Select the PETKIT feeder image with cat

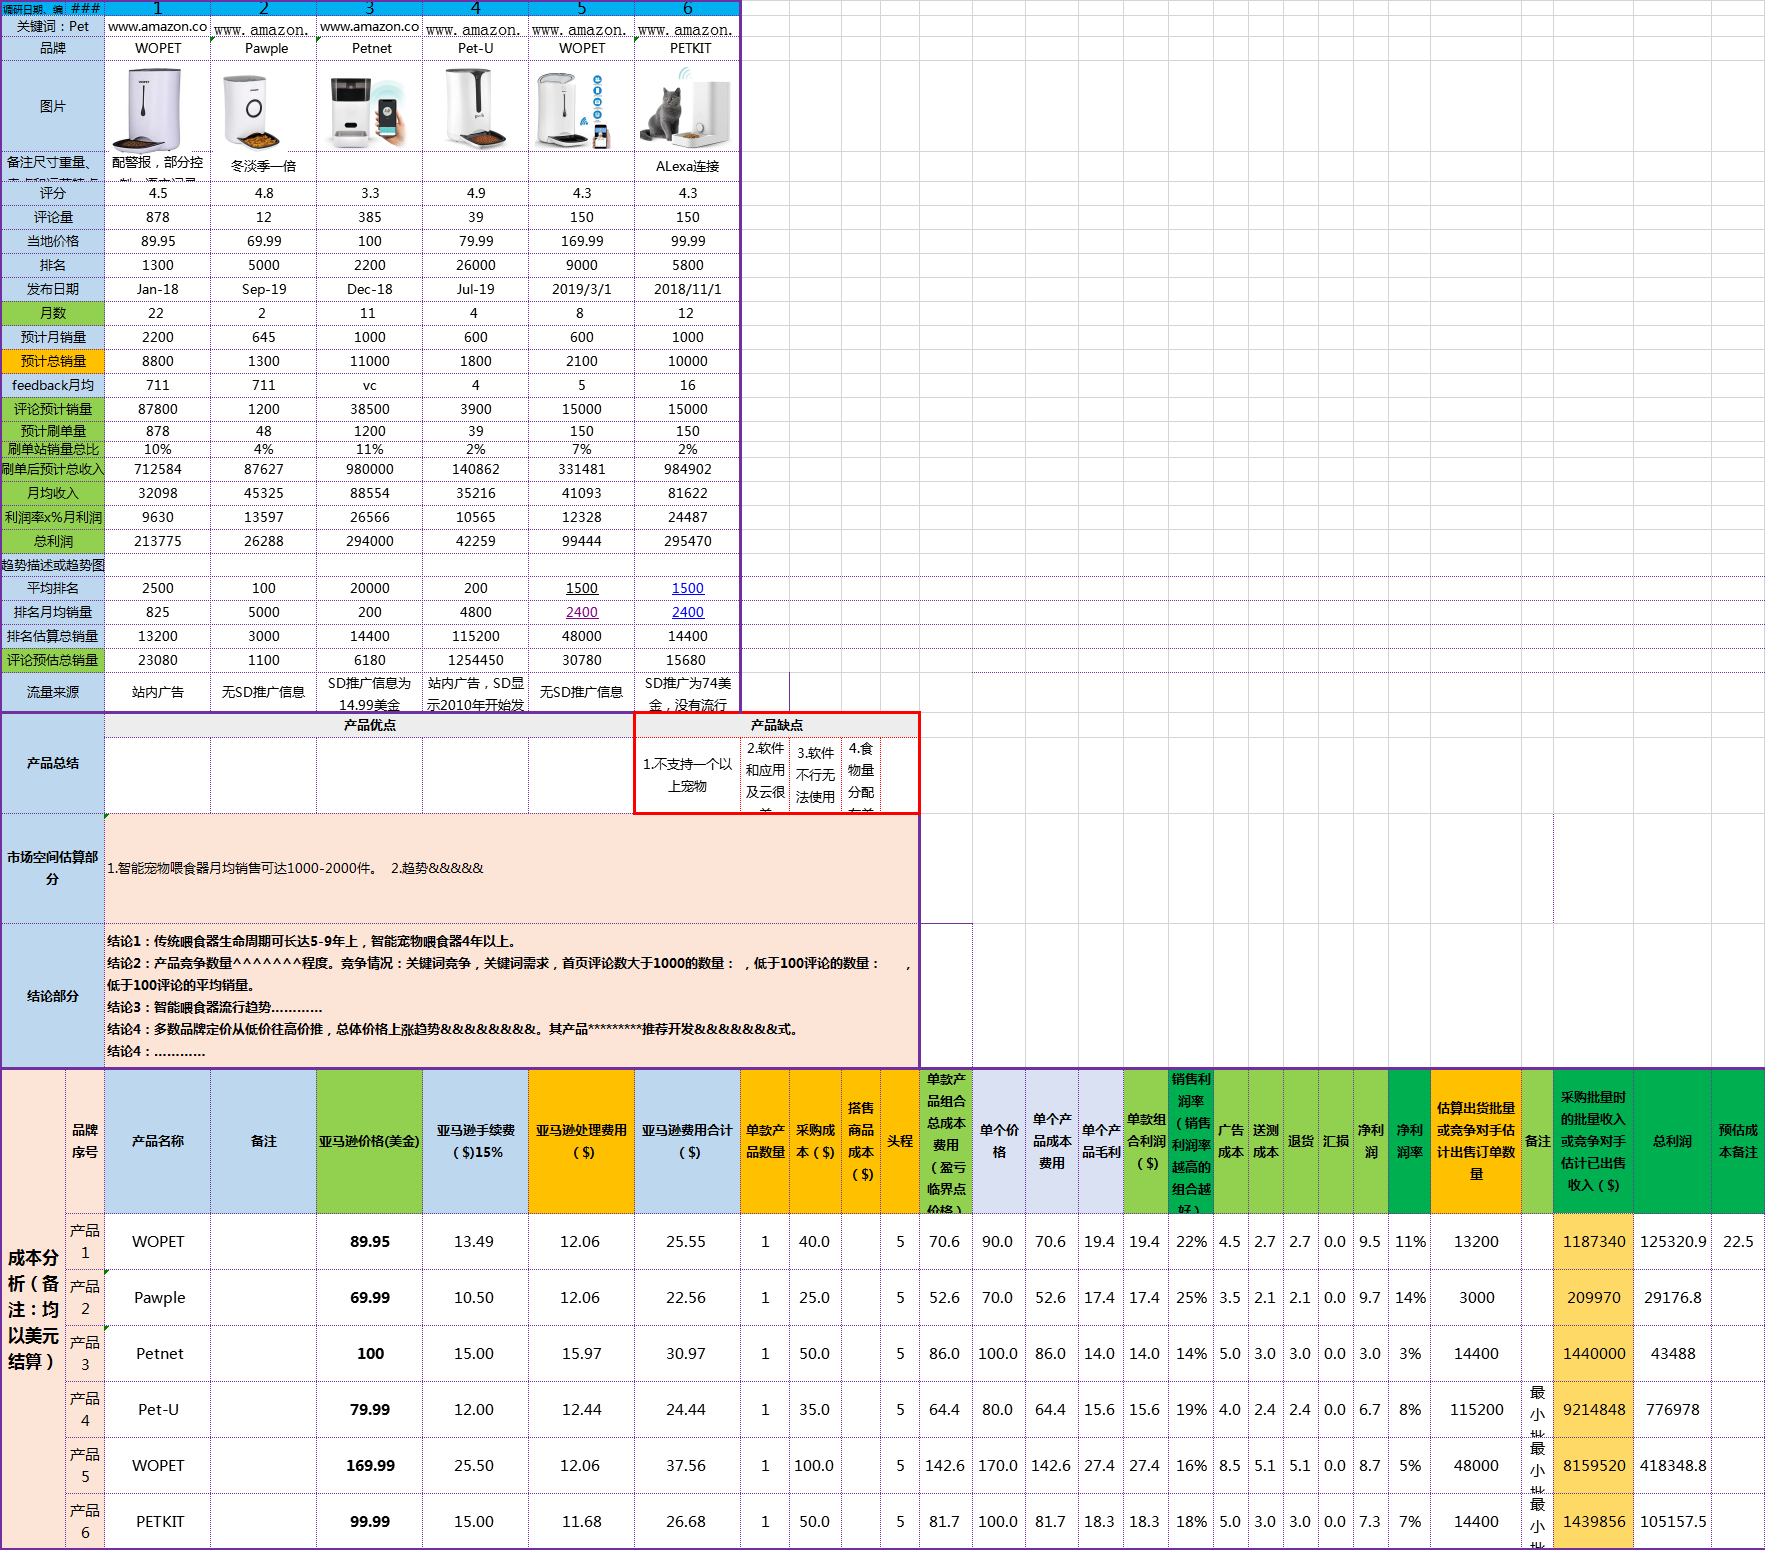pyautogui.click(x=685, y=110)
